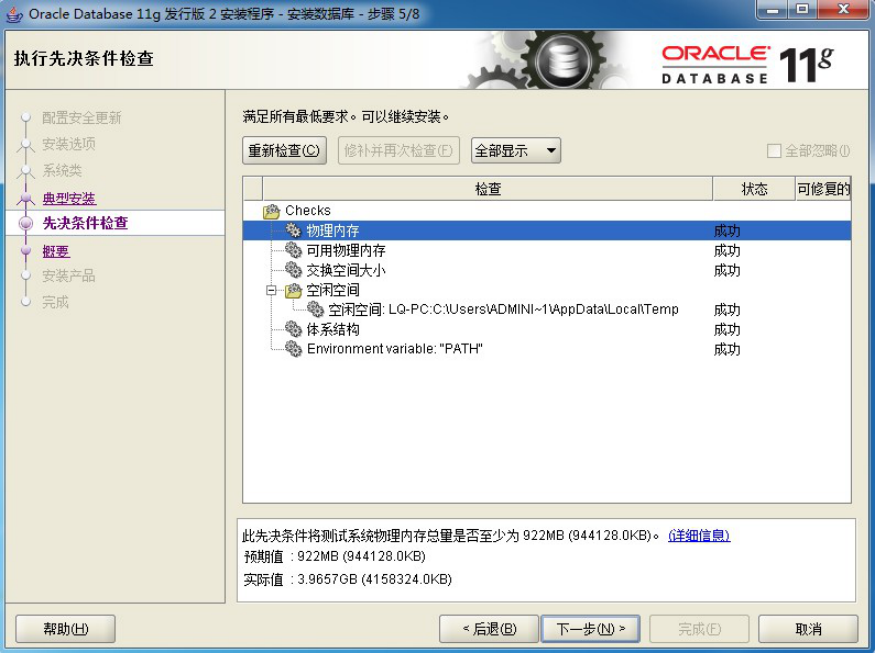Click the 修补并再次检查(F) button
This screenshot has height=654, width=876.
(x=398, y=151)
